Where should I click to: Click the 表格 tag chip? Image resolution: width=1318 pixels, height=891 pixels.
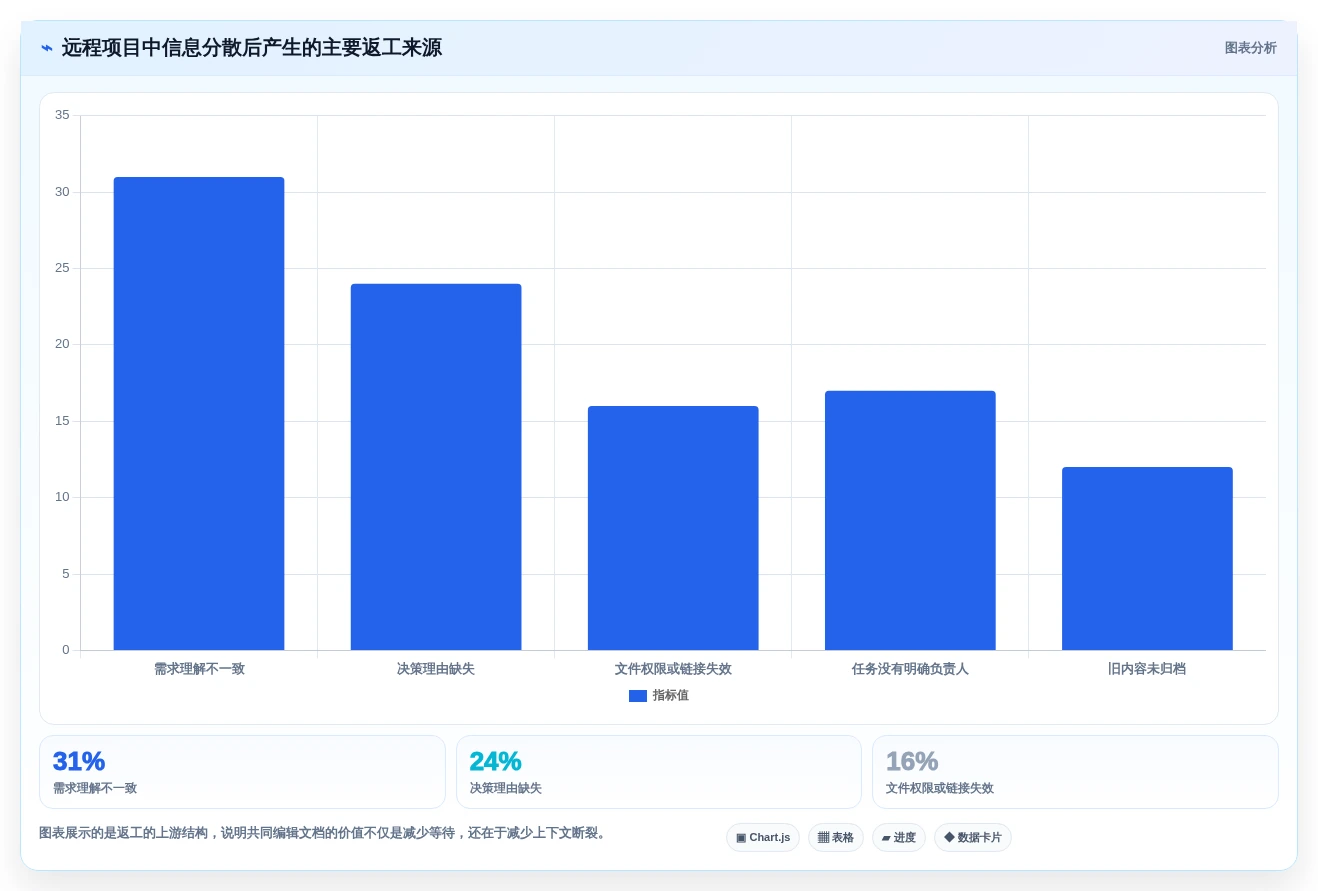pos(836,838)
